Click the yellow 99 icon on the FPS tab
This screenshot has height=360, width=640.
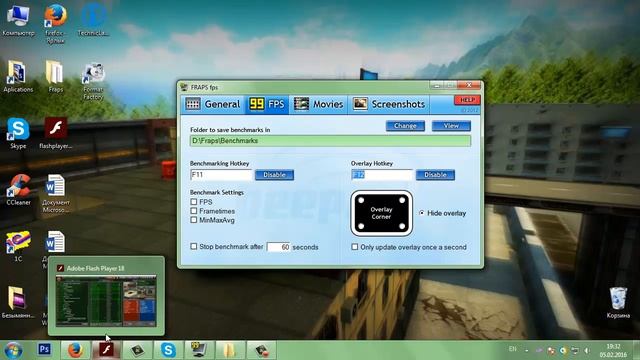[x=257, y=104]
